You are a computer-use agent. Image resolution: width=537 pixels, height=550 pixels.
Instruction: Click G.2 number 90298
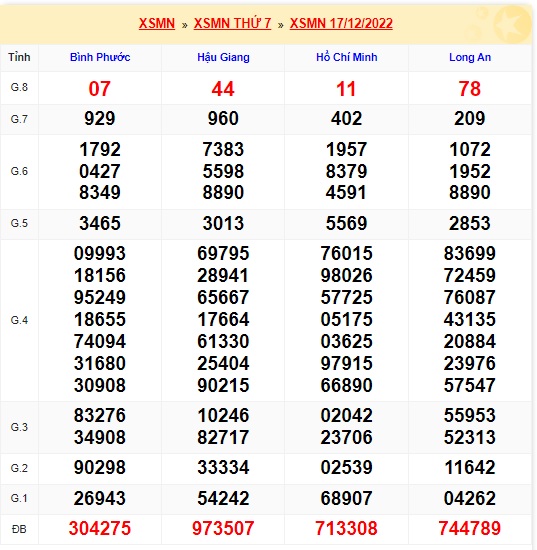100,468
